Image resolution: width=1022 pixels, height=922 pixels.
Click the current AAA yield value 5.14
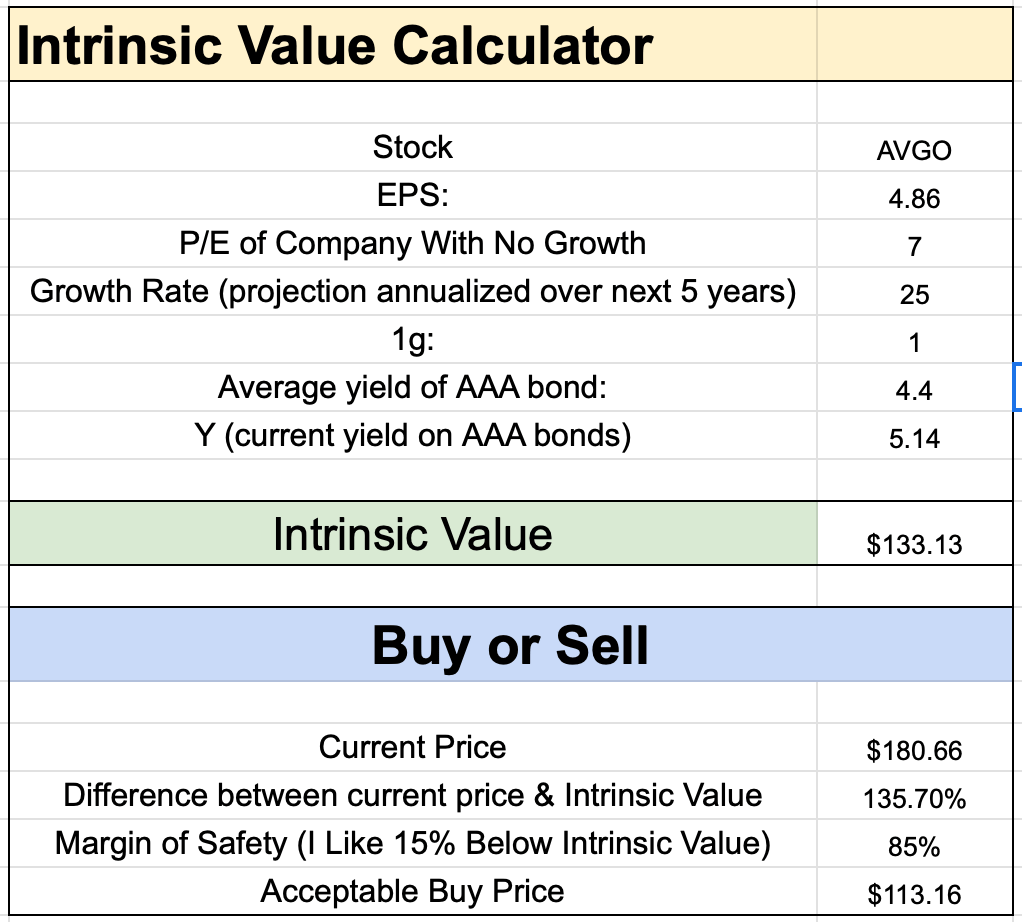coord(914,438)
